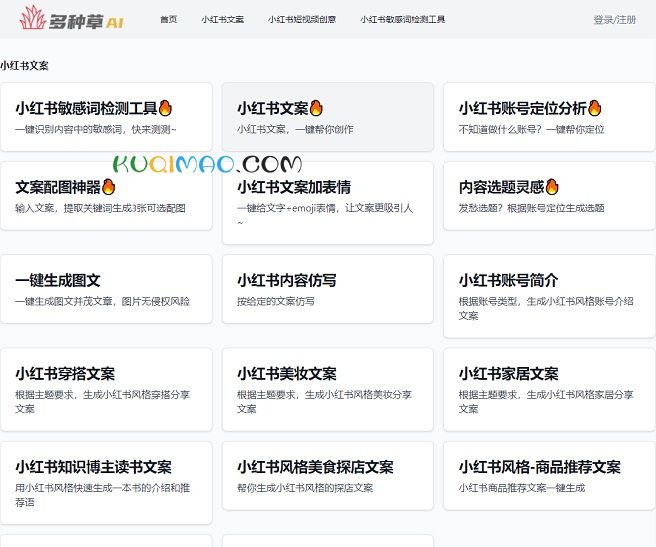Open the 小红书账号简介 card

(549, 296)
